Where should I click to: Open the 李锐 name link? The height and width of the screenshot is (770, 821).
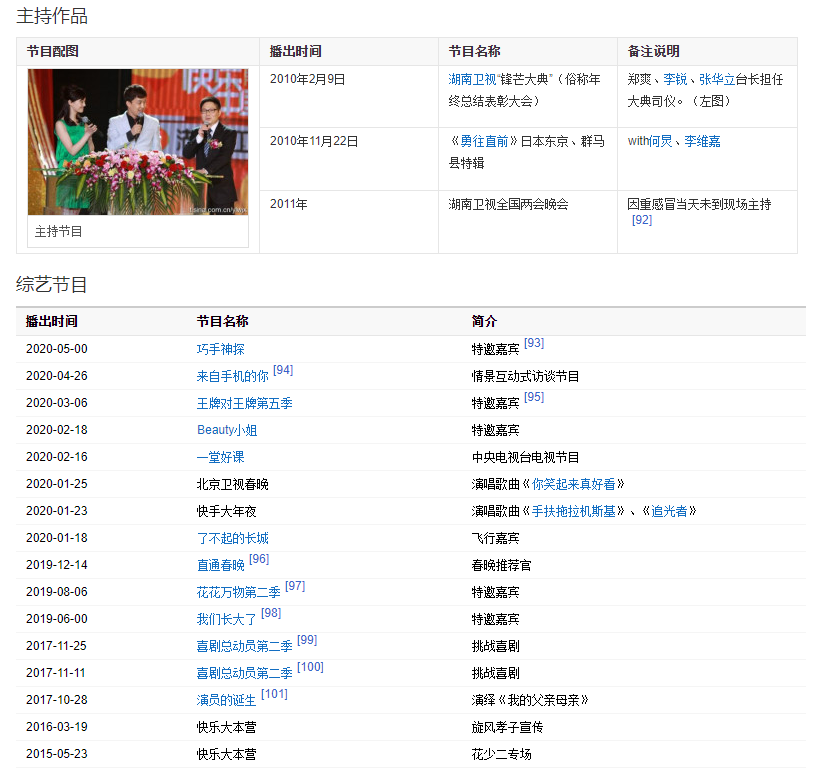point(675,79)
